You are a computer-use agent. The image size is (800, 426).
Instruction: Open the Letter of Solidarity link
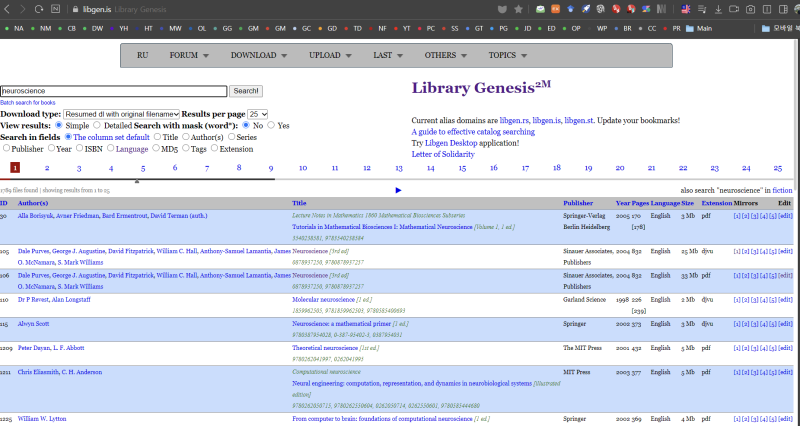coord(445,154)
